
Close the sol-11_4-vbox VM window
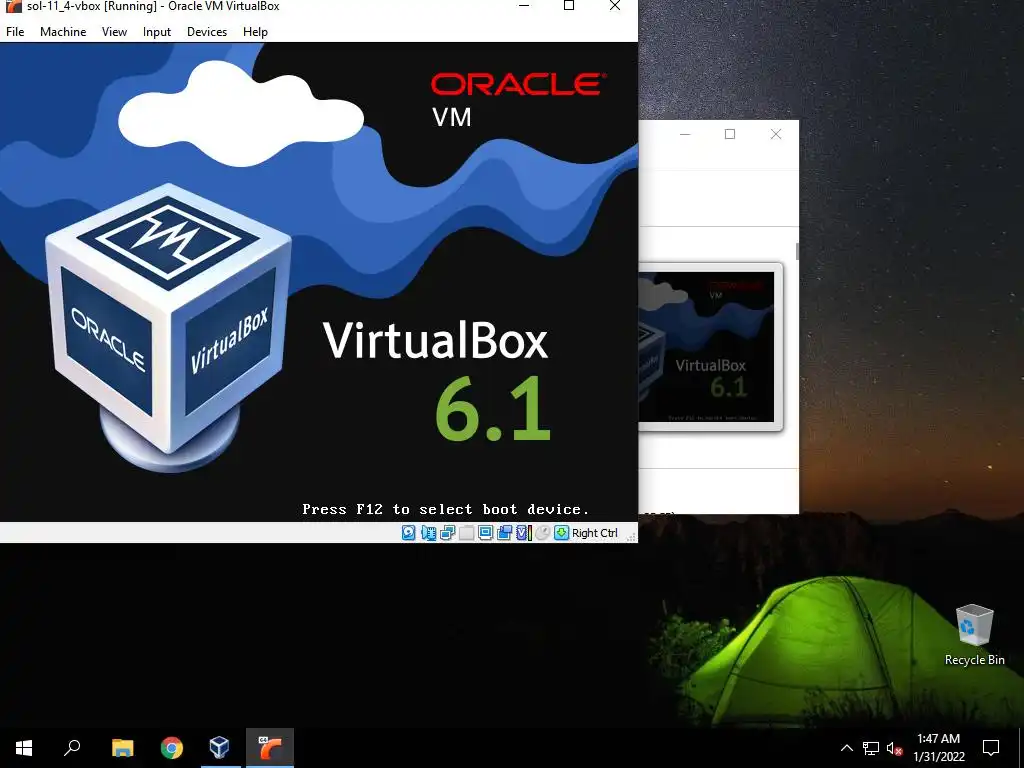[615, 6]
